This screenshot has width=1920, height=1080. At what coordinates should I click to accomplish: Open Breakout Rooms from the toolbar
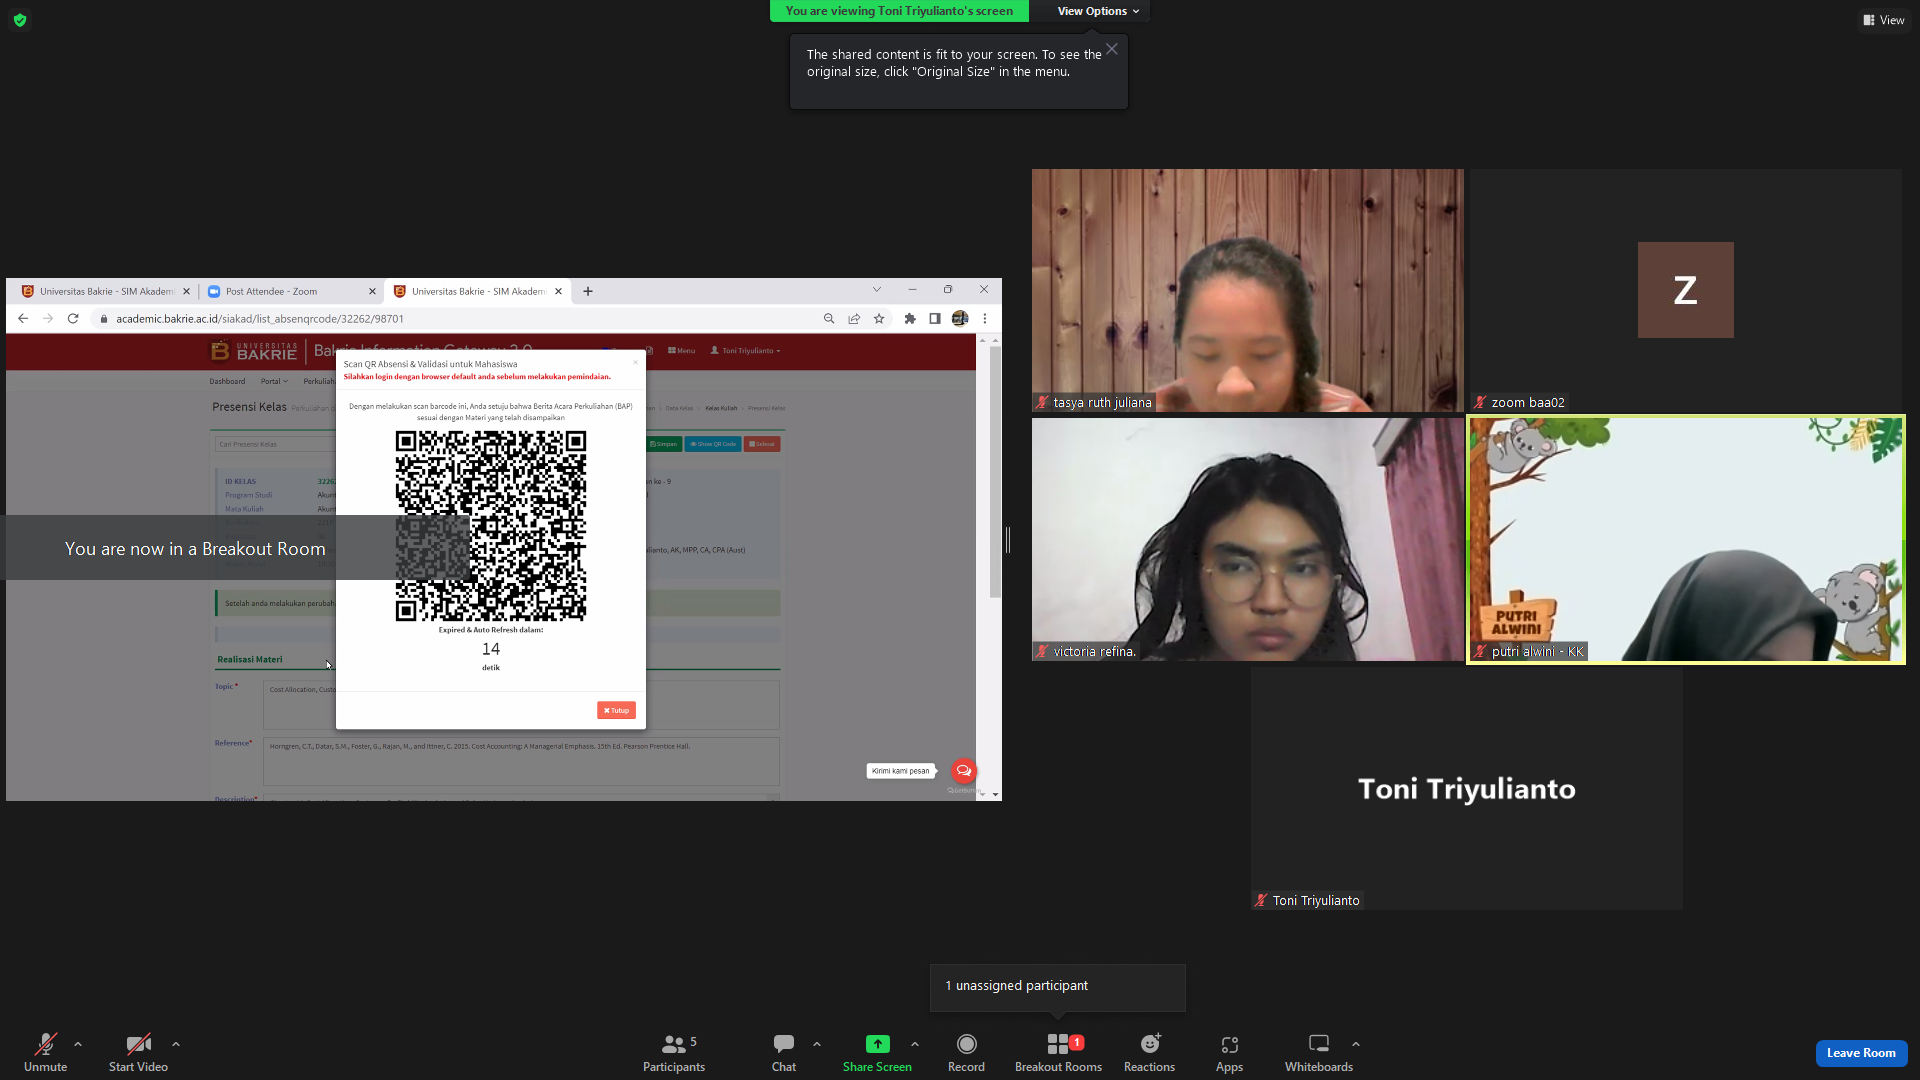(x=1058, y=1052)
